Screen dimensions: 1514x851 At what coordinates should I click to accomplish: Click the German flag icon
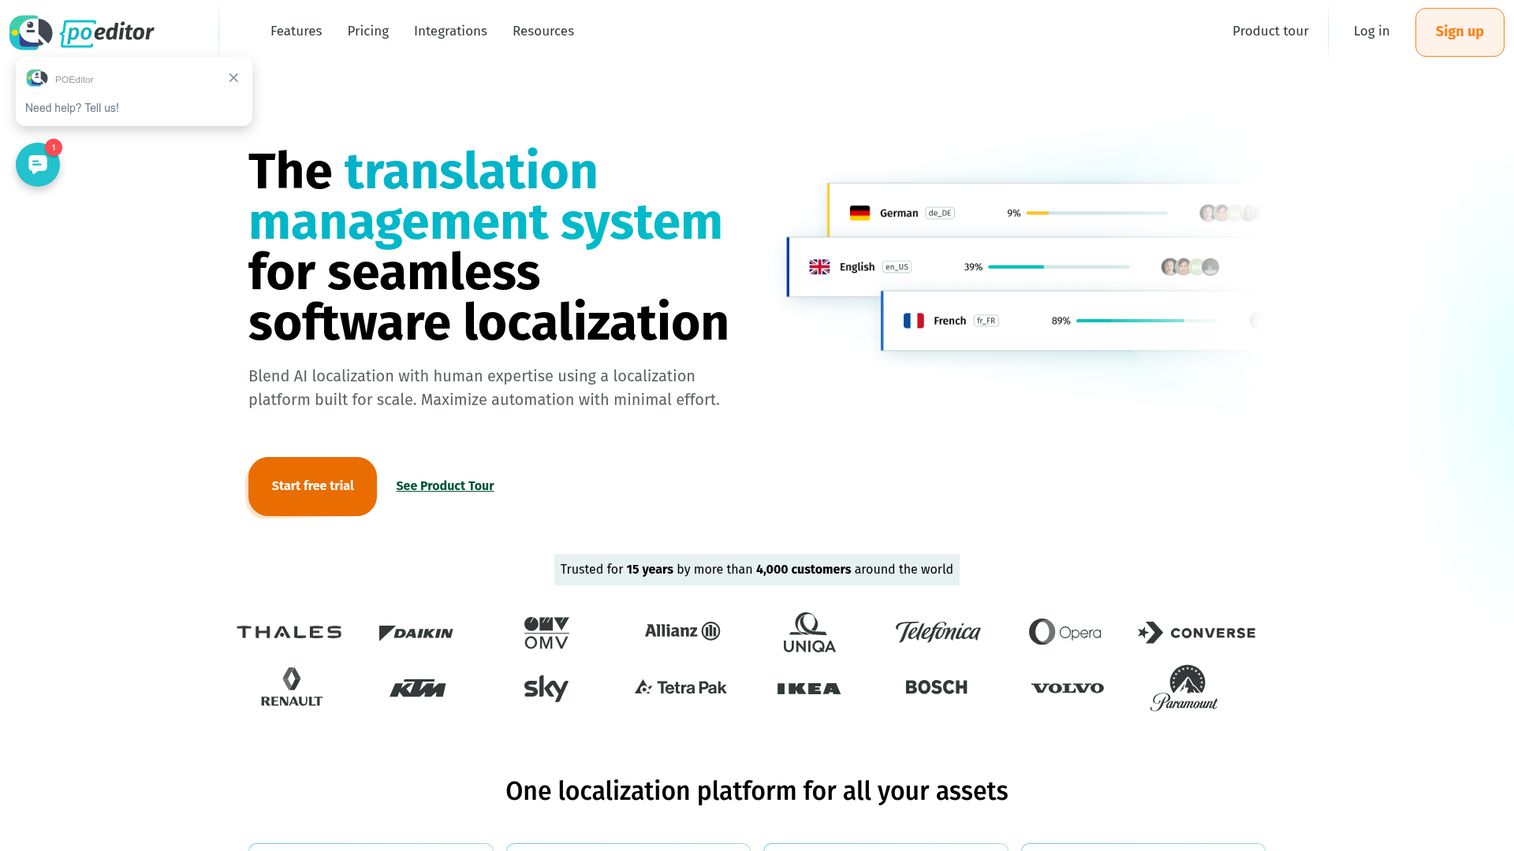point(859,213)
